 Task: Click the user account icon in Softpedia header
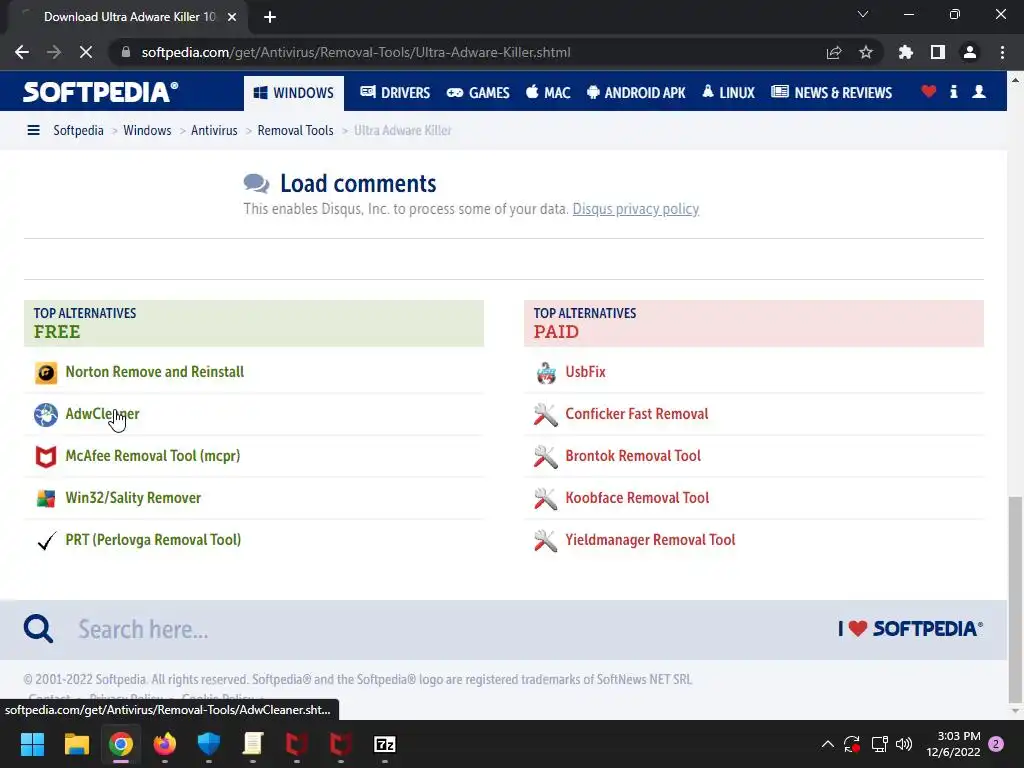(x=979, y=91)
